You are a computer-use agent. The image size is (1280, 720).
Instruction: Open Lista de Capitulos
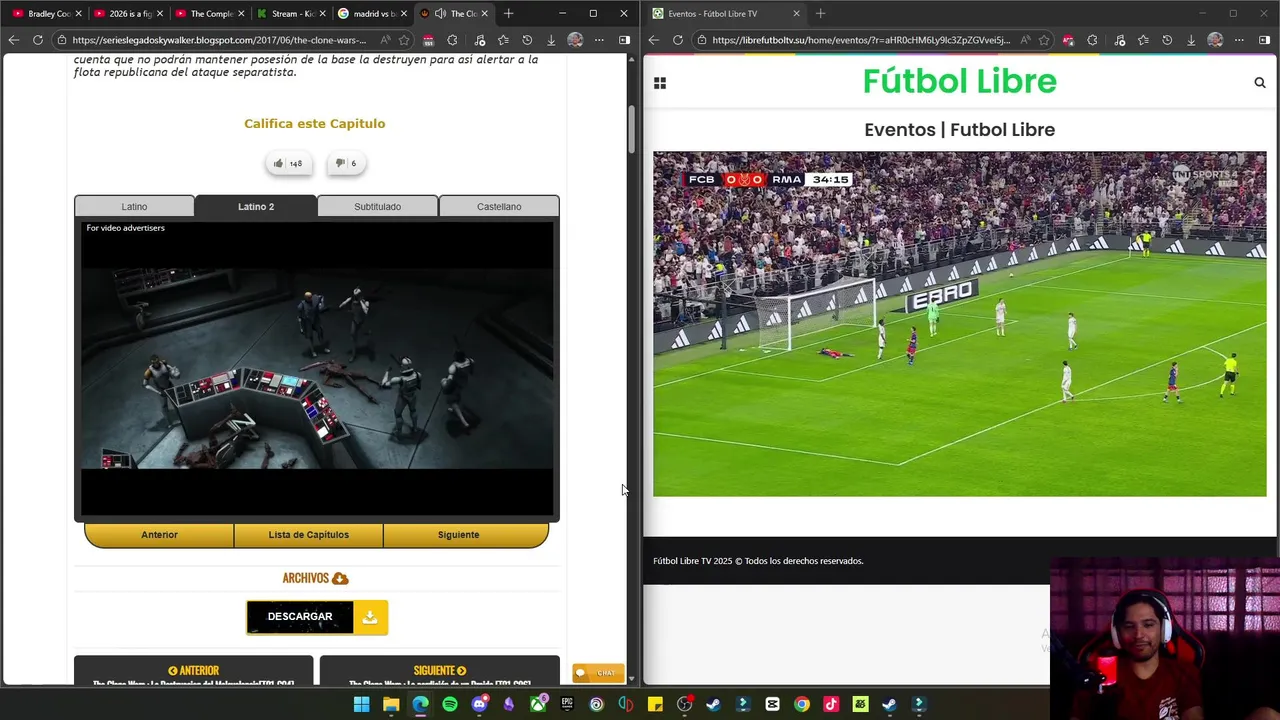pos(308,535)
